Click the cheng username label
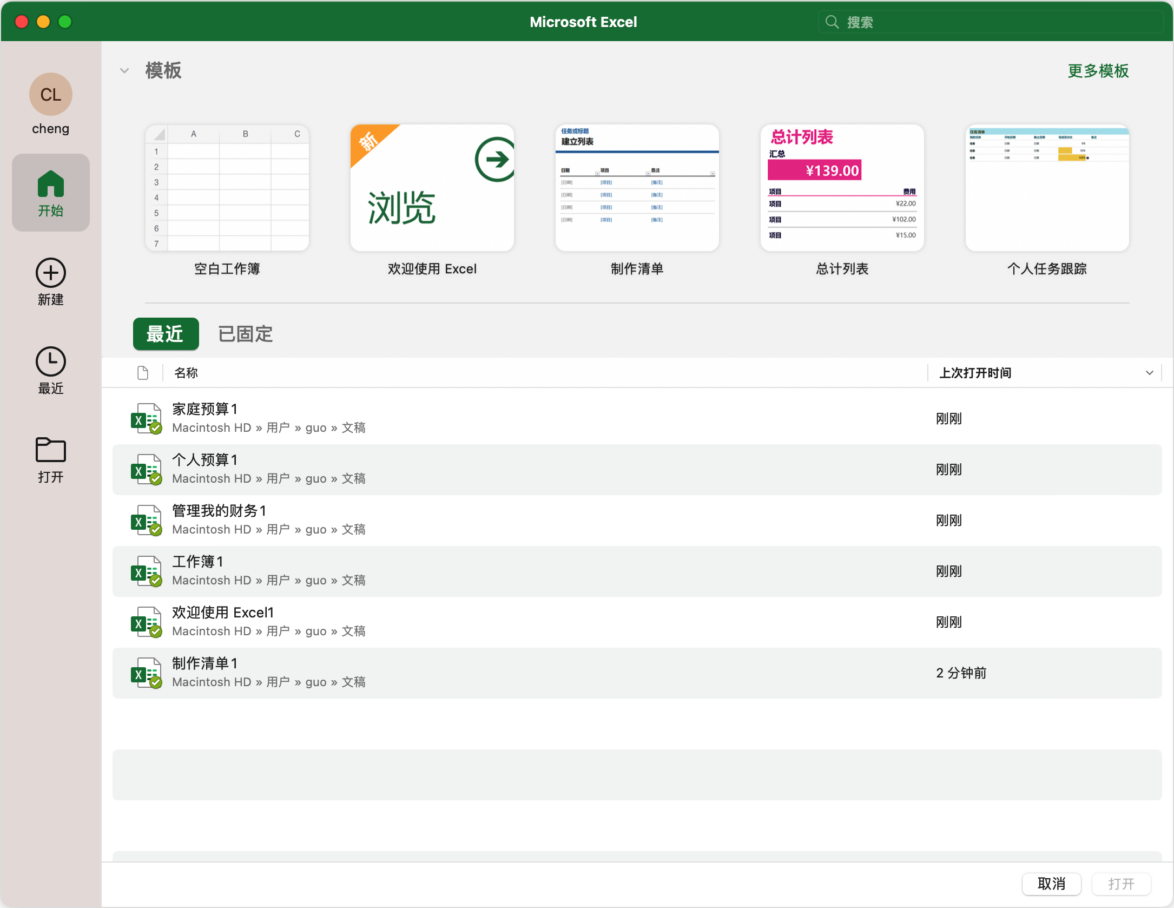 (51, 129)
